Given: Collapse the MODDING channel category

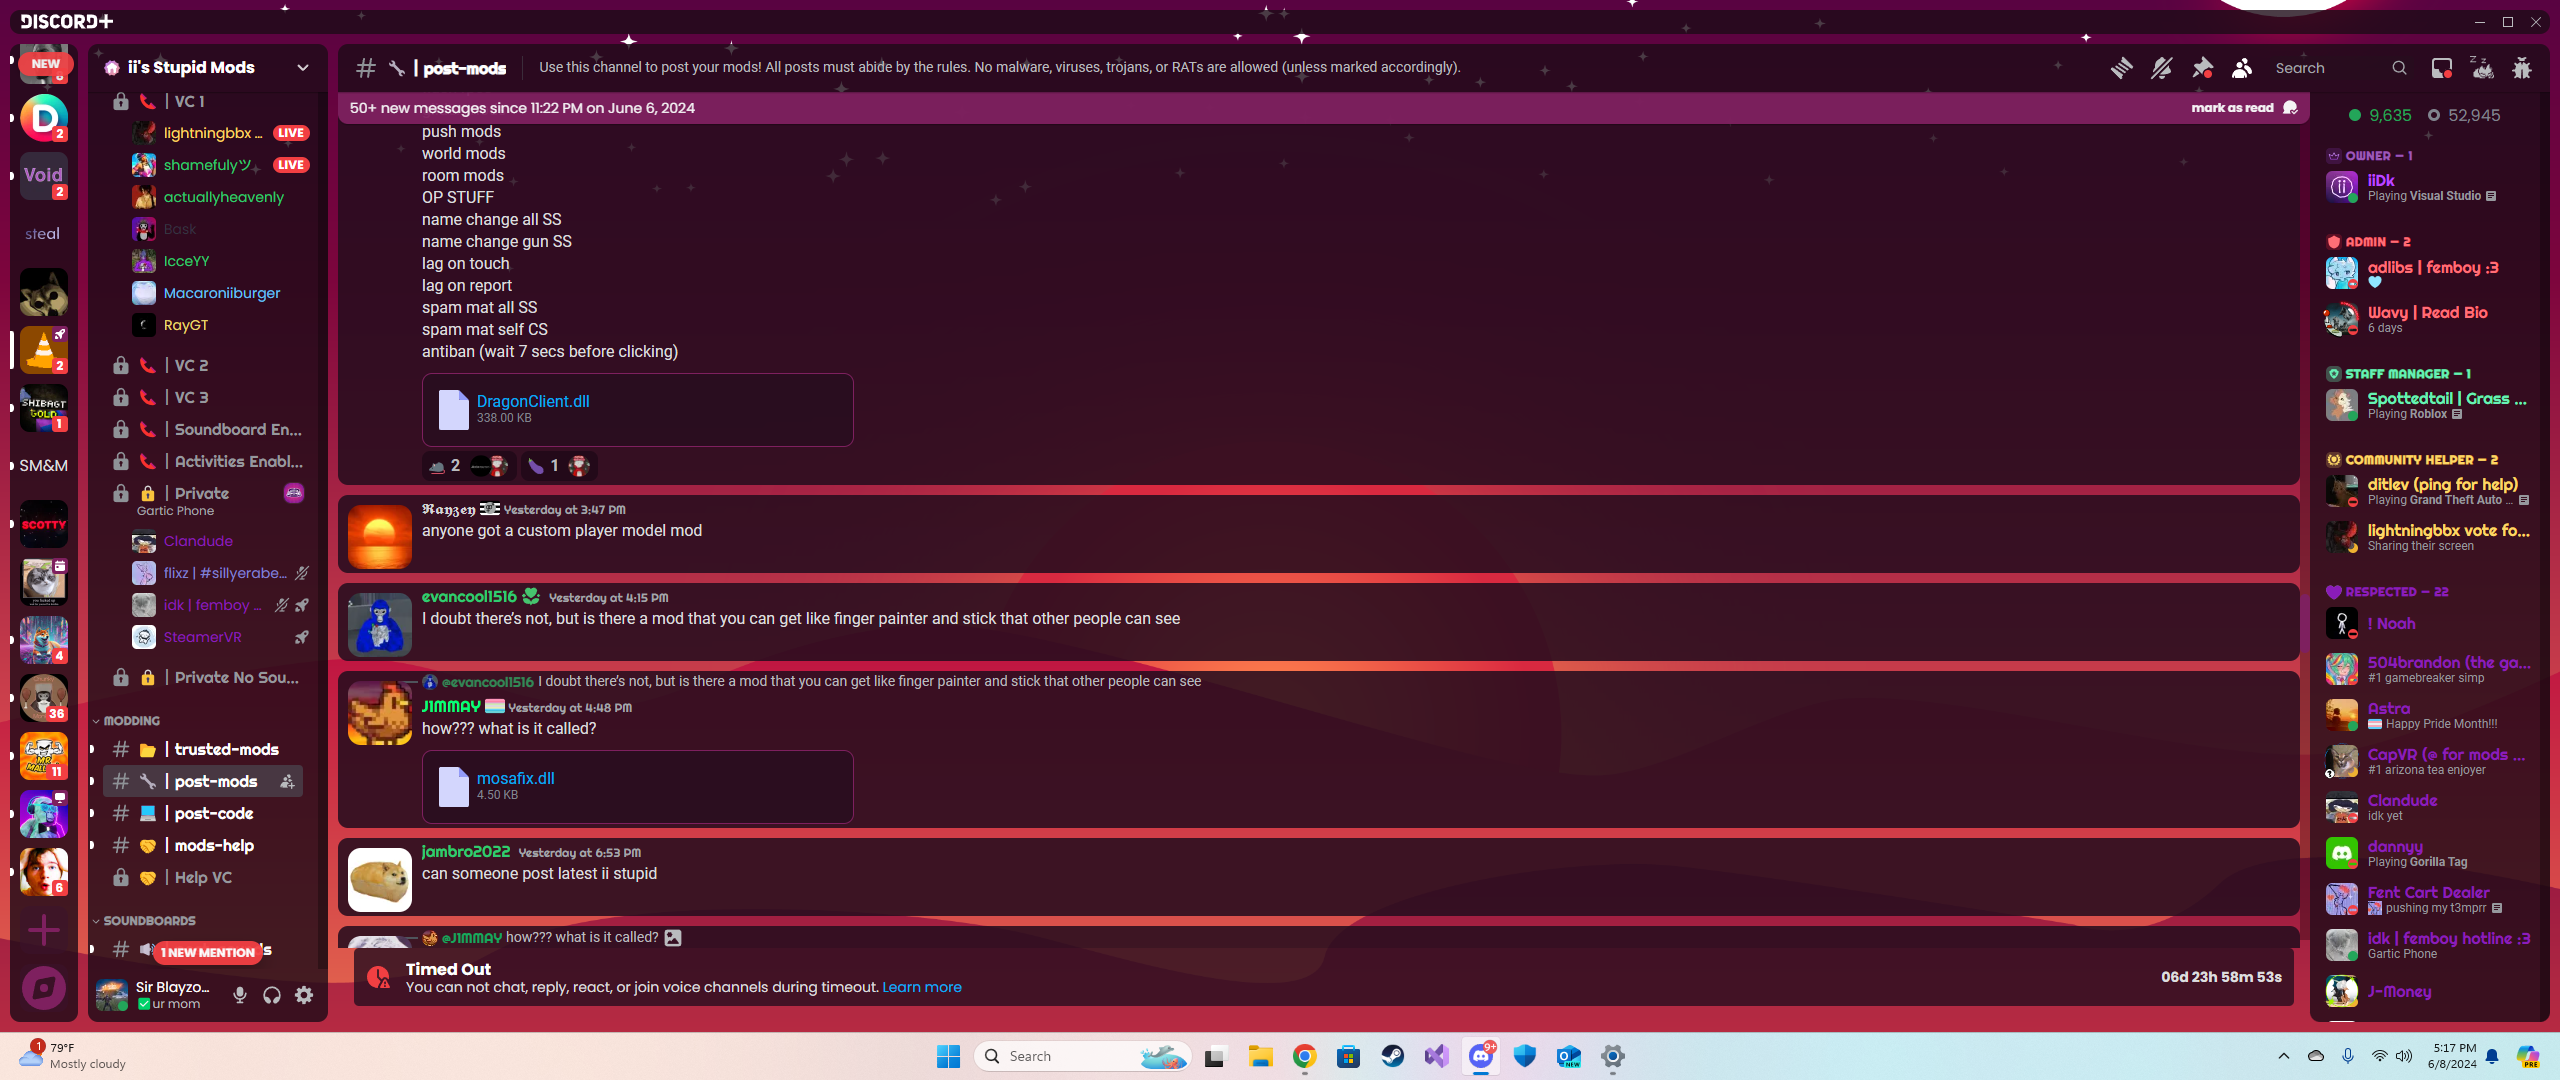Looking at the screenshot, I should (130, 721).
